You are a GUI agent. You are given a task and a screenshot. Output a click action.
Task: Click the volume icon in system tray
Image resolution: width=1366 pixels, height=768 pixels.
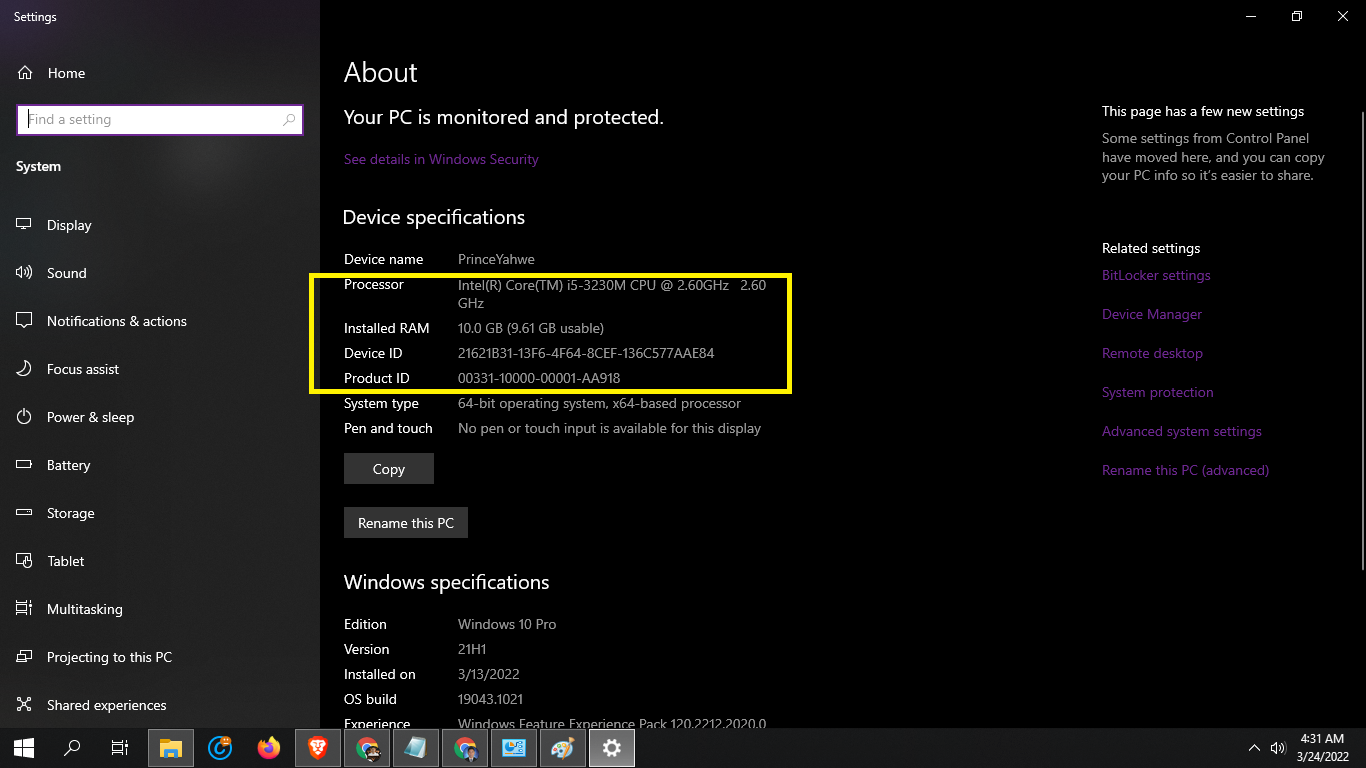pos(1277,748)
